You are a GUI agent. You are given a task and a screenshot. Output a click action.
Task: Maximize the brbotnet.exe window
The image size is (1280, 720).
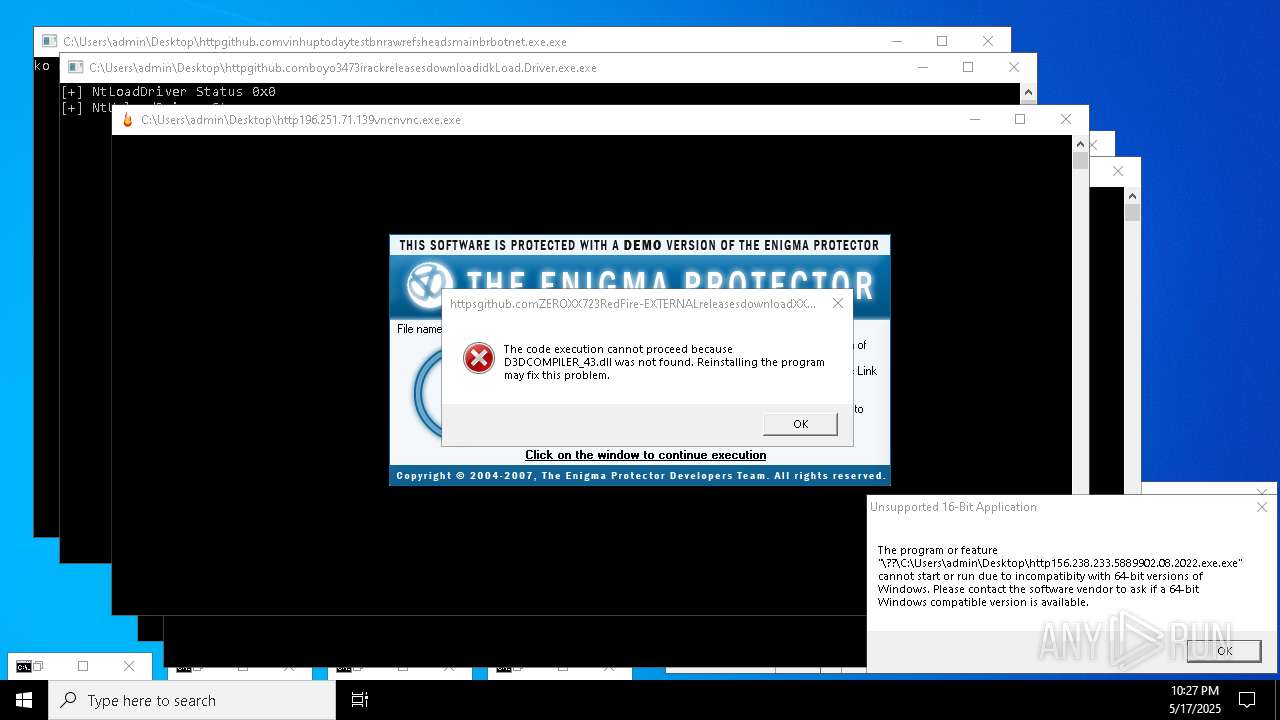pos(942,41)
